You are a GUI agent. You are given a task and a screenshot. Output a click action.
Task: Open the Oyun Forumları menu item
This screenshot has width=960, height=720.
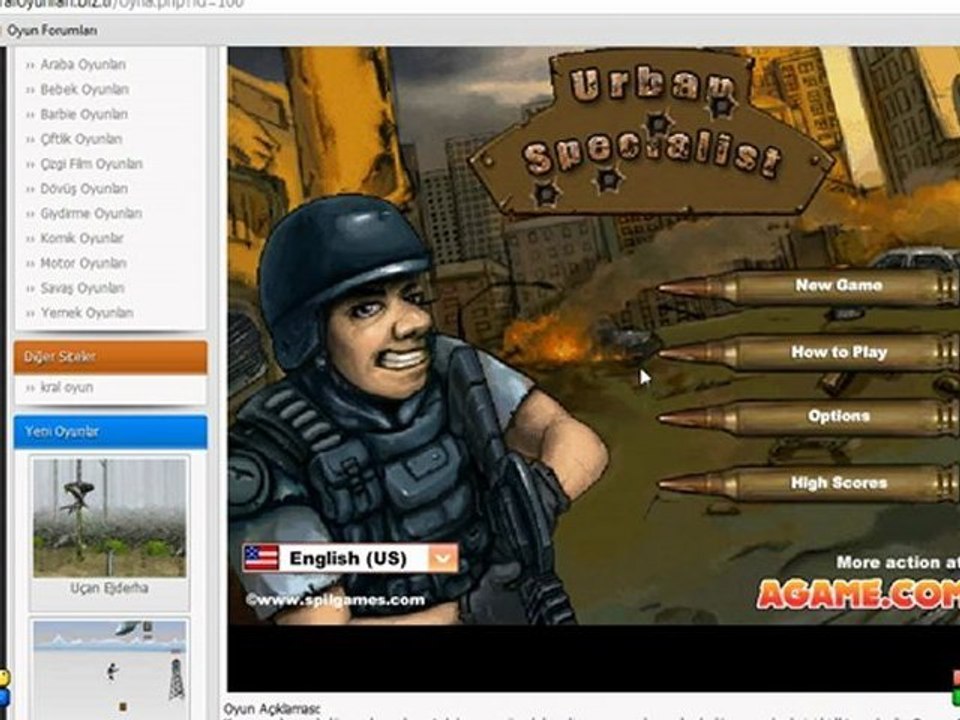pyautogui.click(x=52, y=31)
